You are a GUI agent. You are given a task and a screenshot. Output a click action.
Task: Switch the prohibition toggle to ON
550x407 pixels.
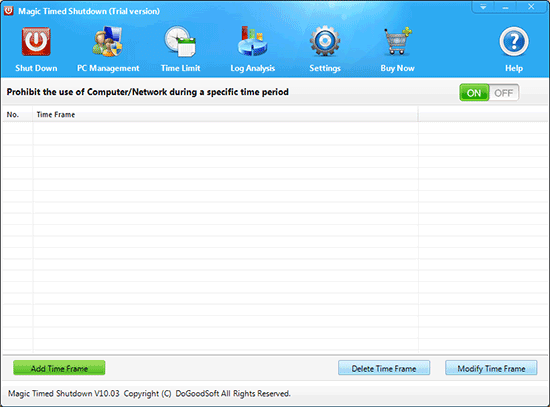tap(474, 93)
